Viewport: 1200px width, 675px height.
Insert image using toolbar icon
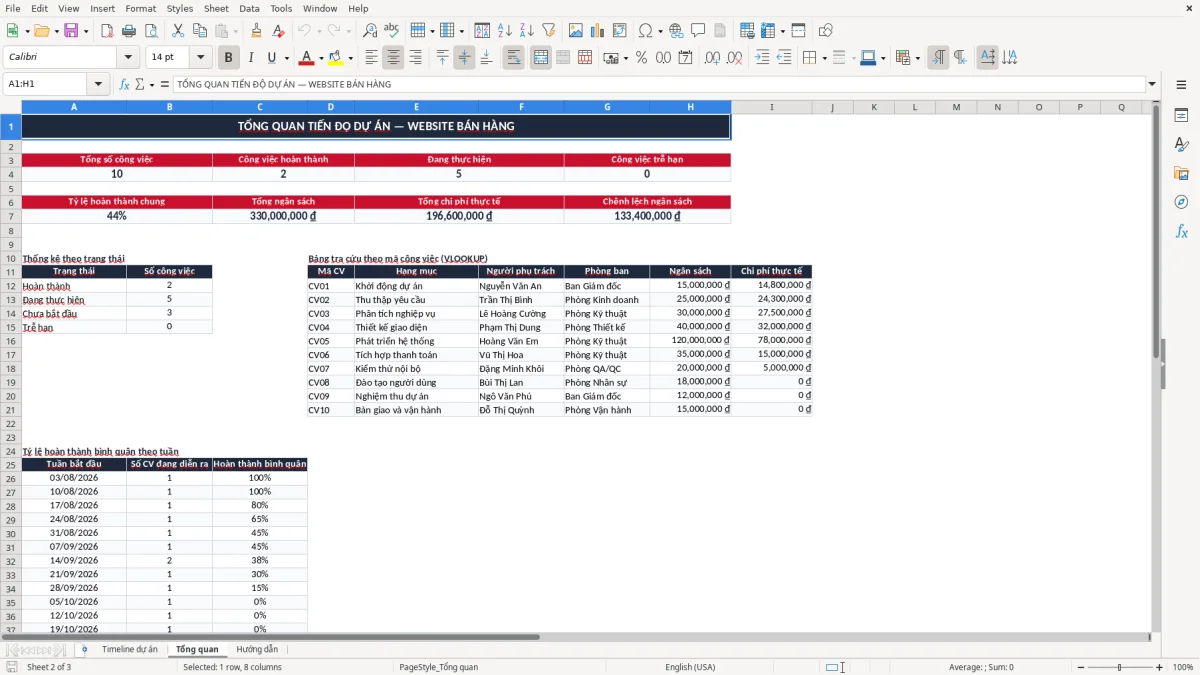point(576,31)
